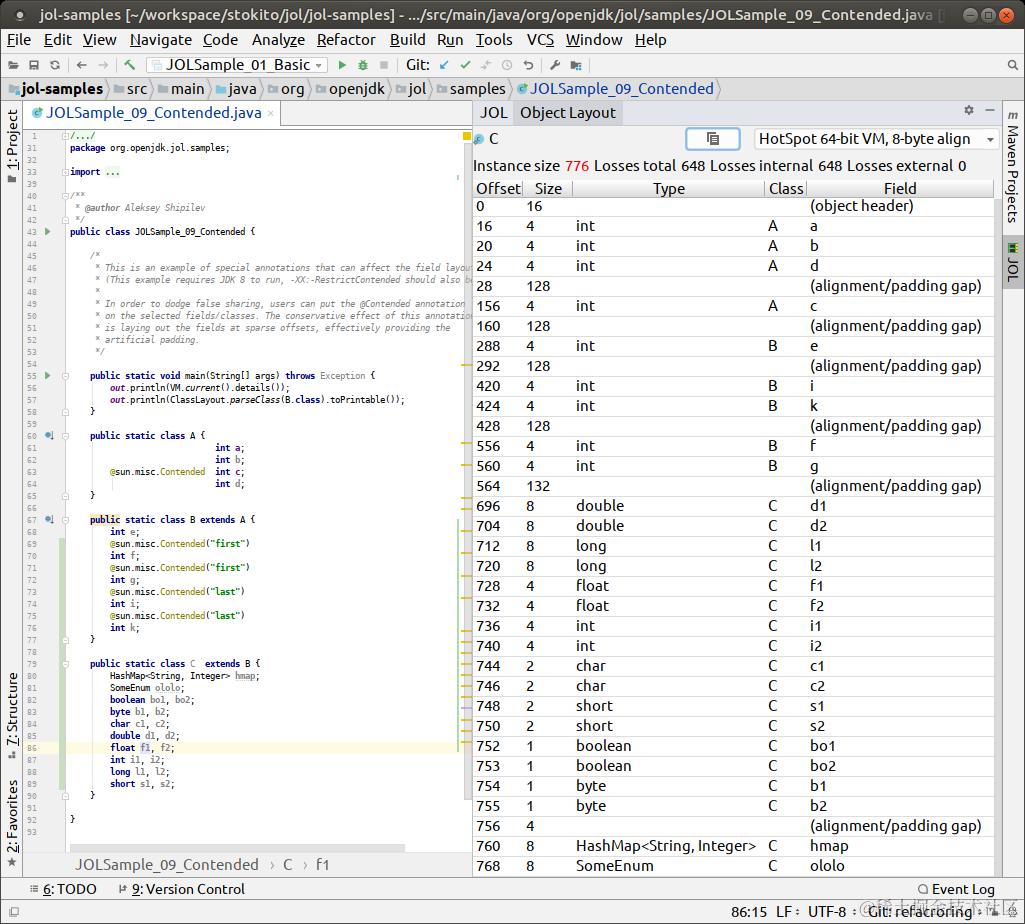Switch to the JOL tab

(x=494, y=112)
